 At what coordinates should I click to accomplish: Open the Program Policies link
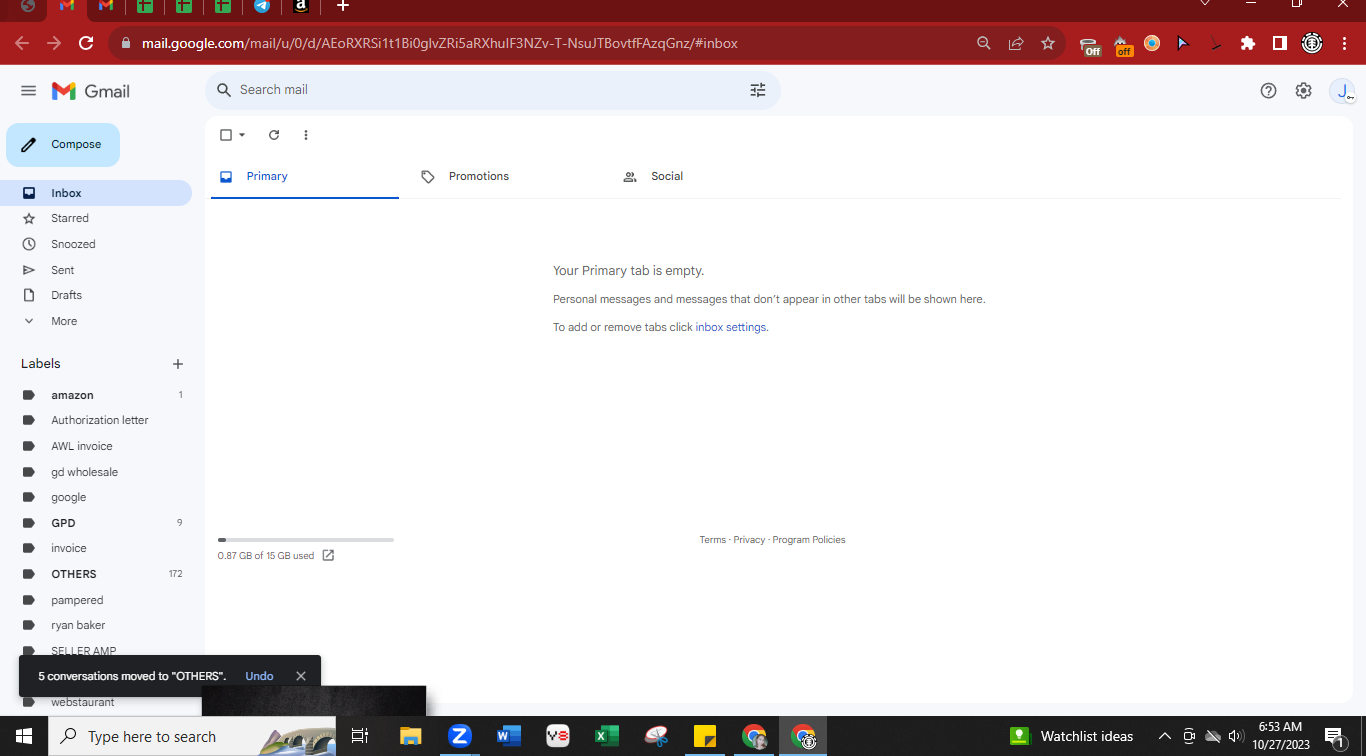809,540
